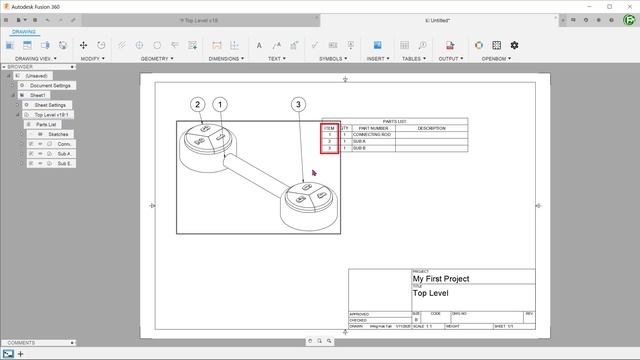640x360 pixels.
Task: Open the Output dropdown menu
Action: (451, 59)
